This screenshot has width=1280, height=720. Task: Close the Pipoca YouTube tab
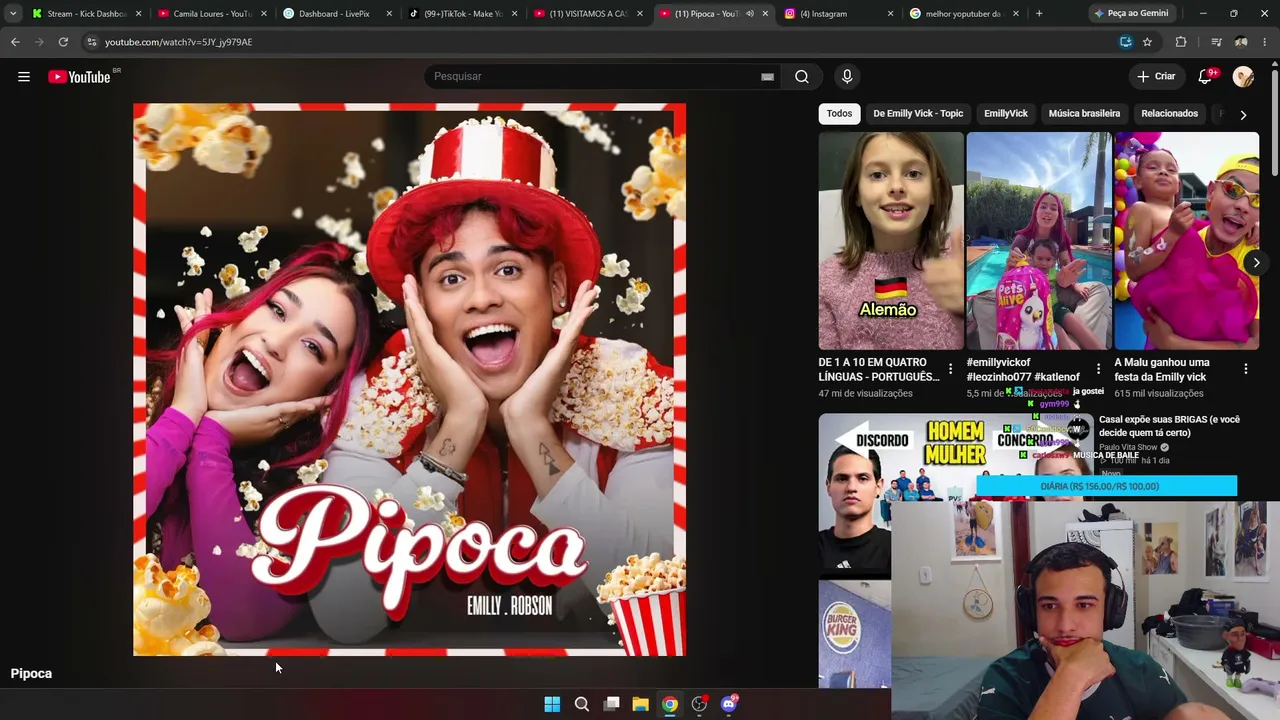coord(765,14)
